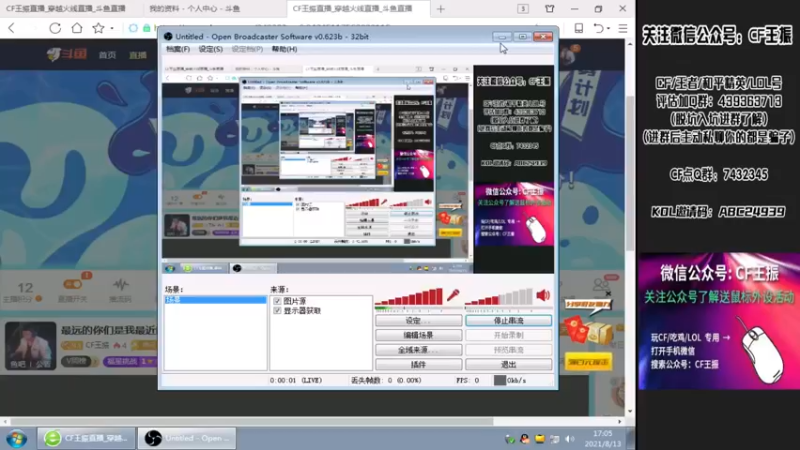
Task: Toggle the 显示器获取 source checkbox
Action: tap(277, 310)
